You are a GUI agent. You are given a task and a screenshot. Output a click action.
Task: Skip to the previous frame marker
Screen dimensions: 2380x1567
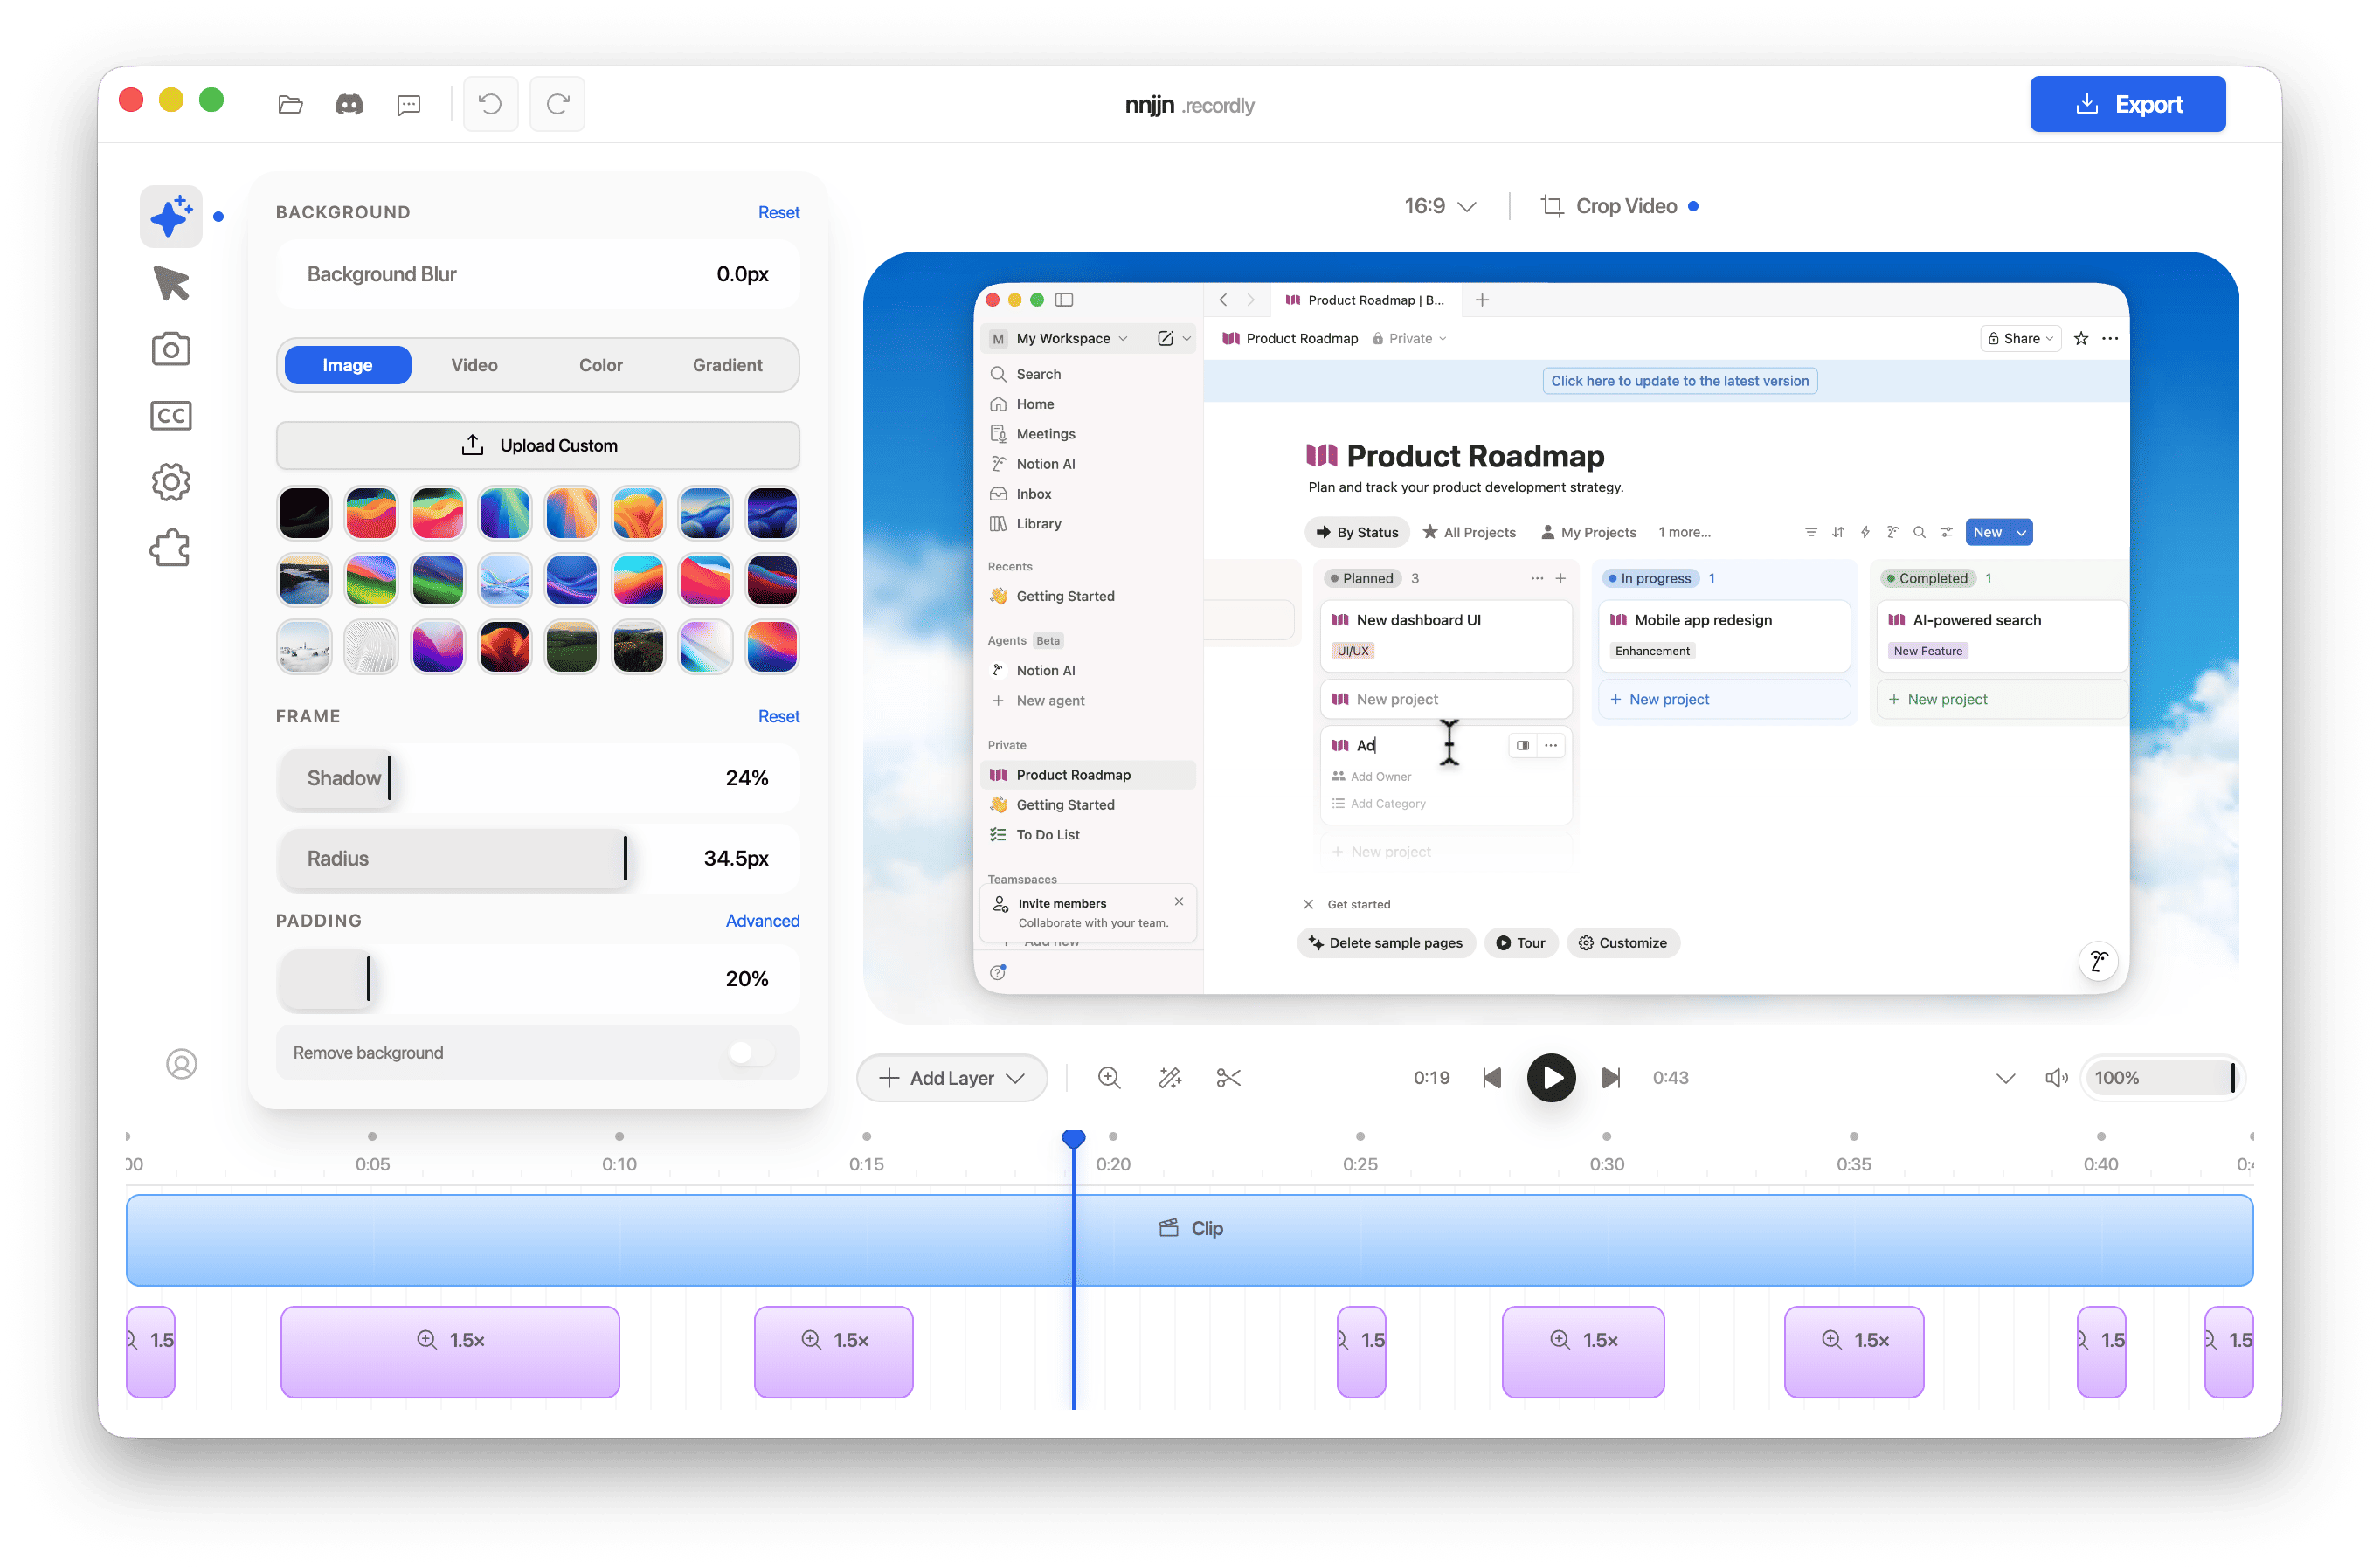pos(1491,1078)
